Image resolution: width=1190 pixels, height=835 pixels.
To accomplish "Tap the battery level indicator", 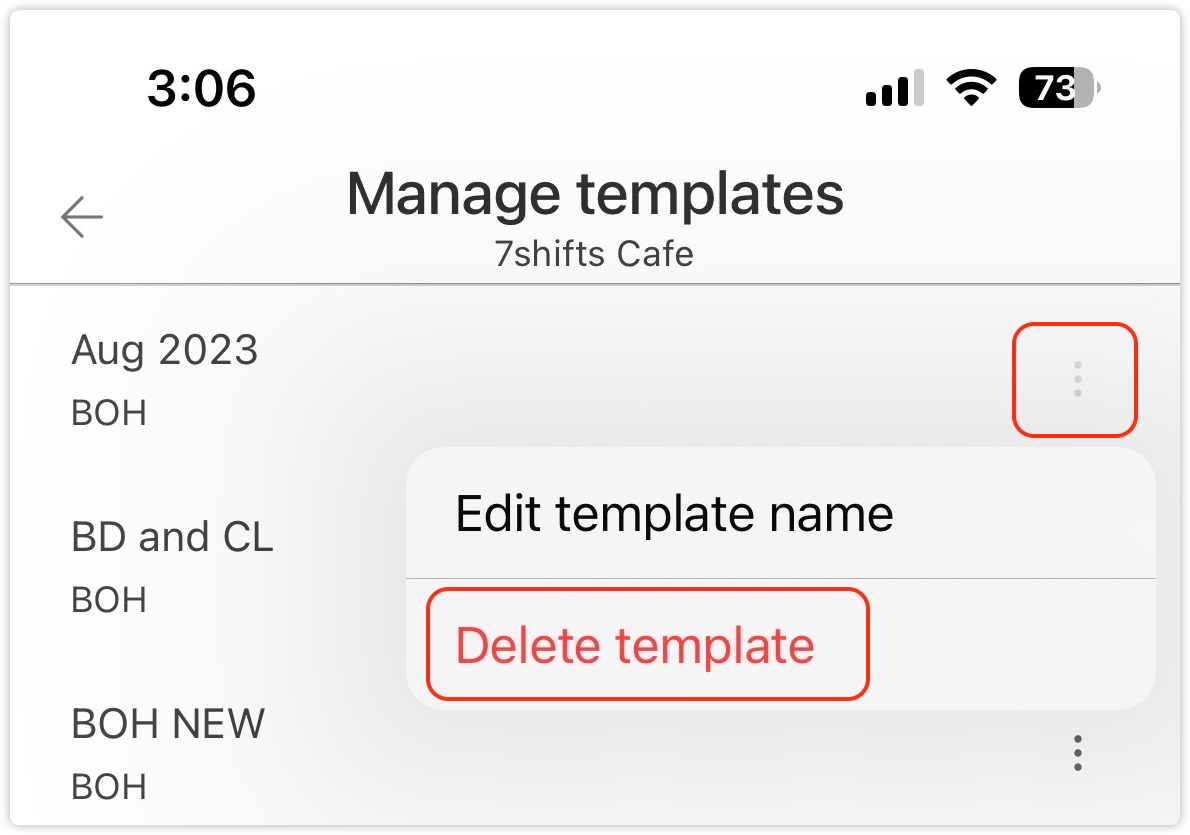I will click(x=1058, y=90).
